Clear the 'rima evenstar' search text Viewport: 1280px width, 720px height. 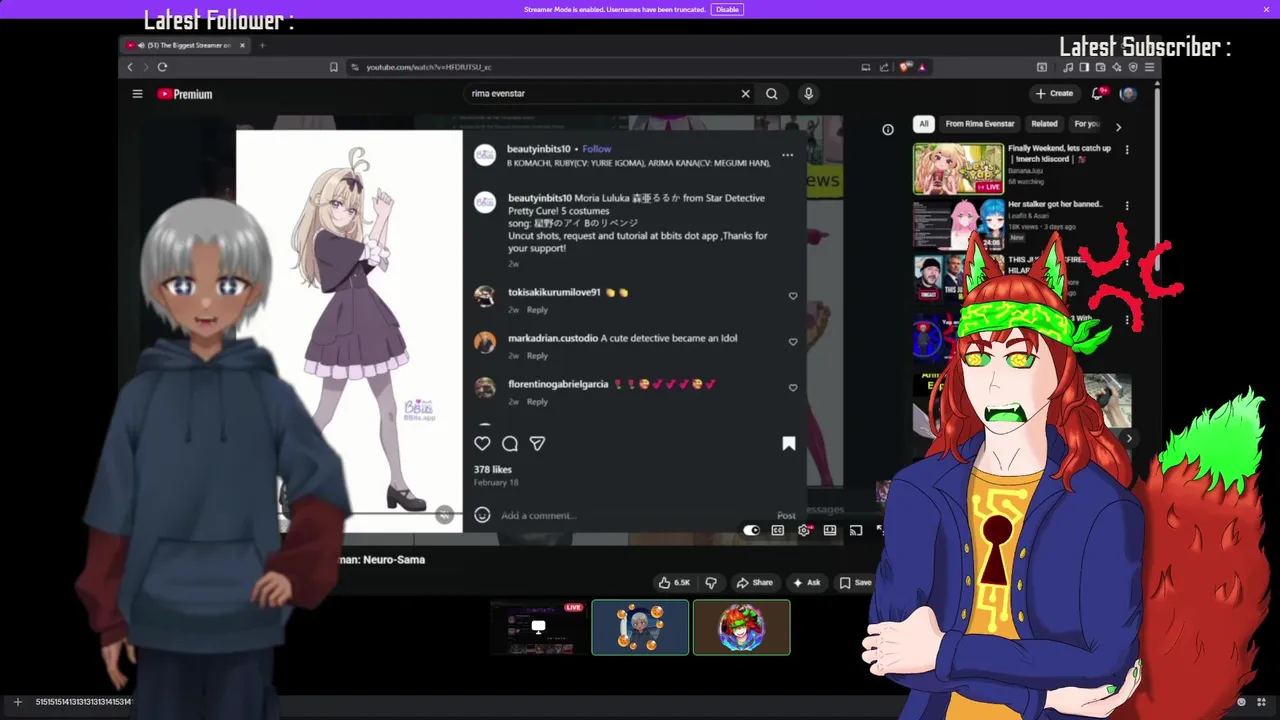coord(745,94)
